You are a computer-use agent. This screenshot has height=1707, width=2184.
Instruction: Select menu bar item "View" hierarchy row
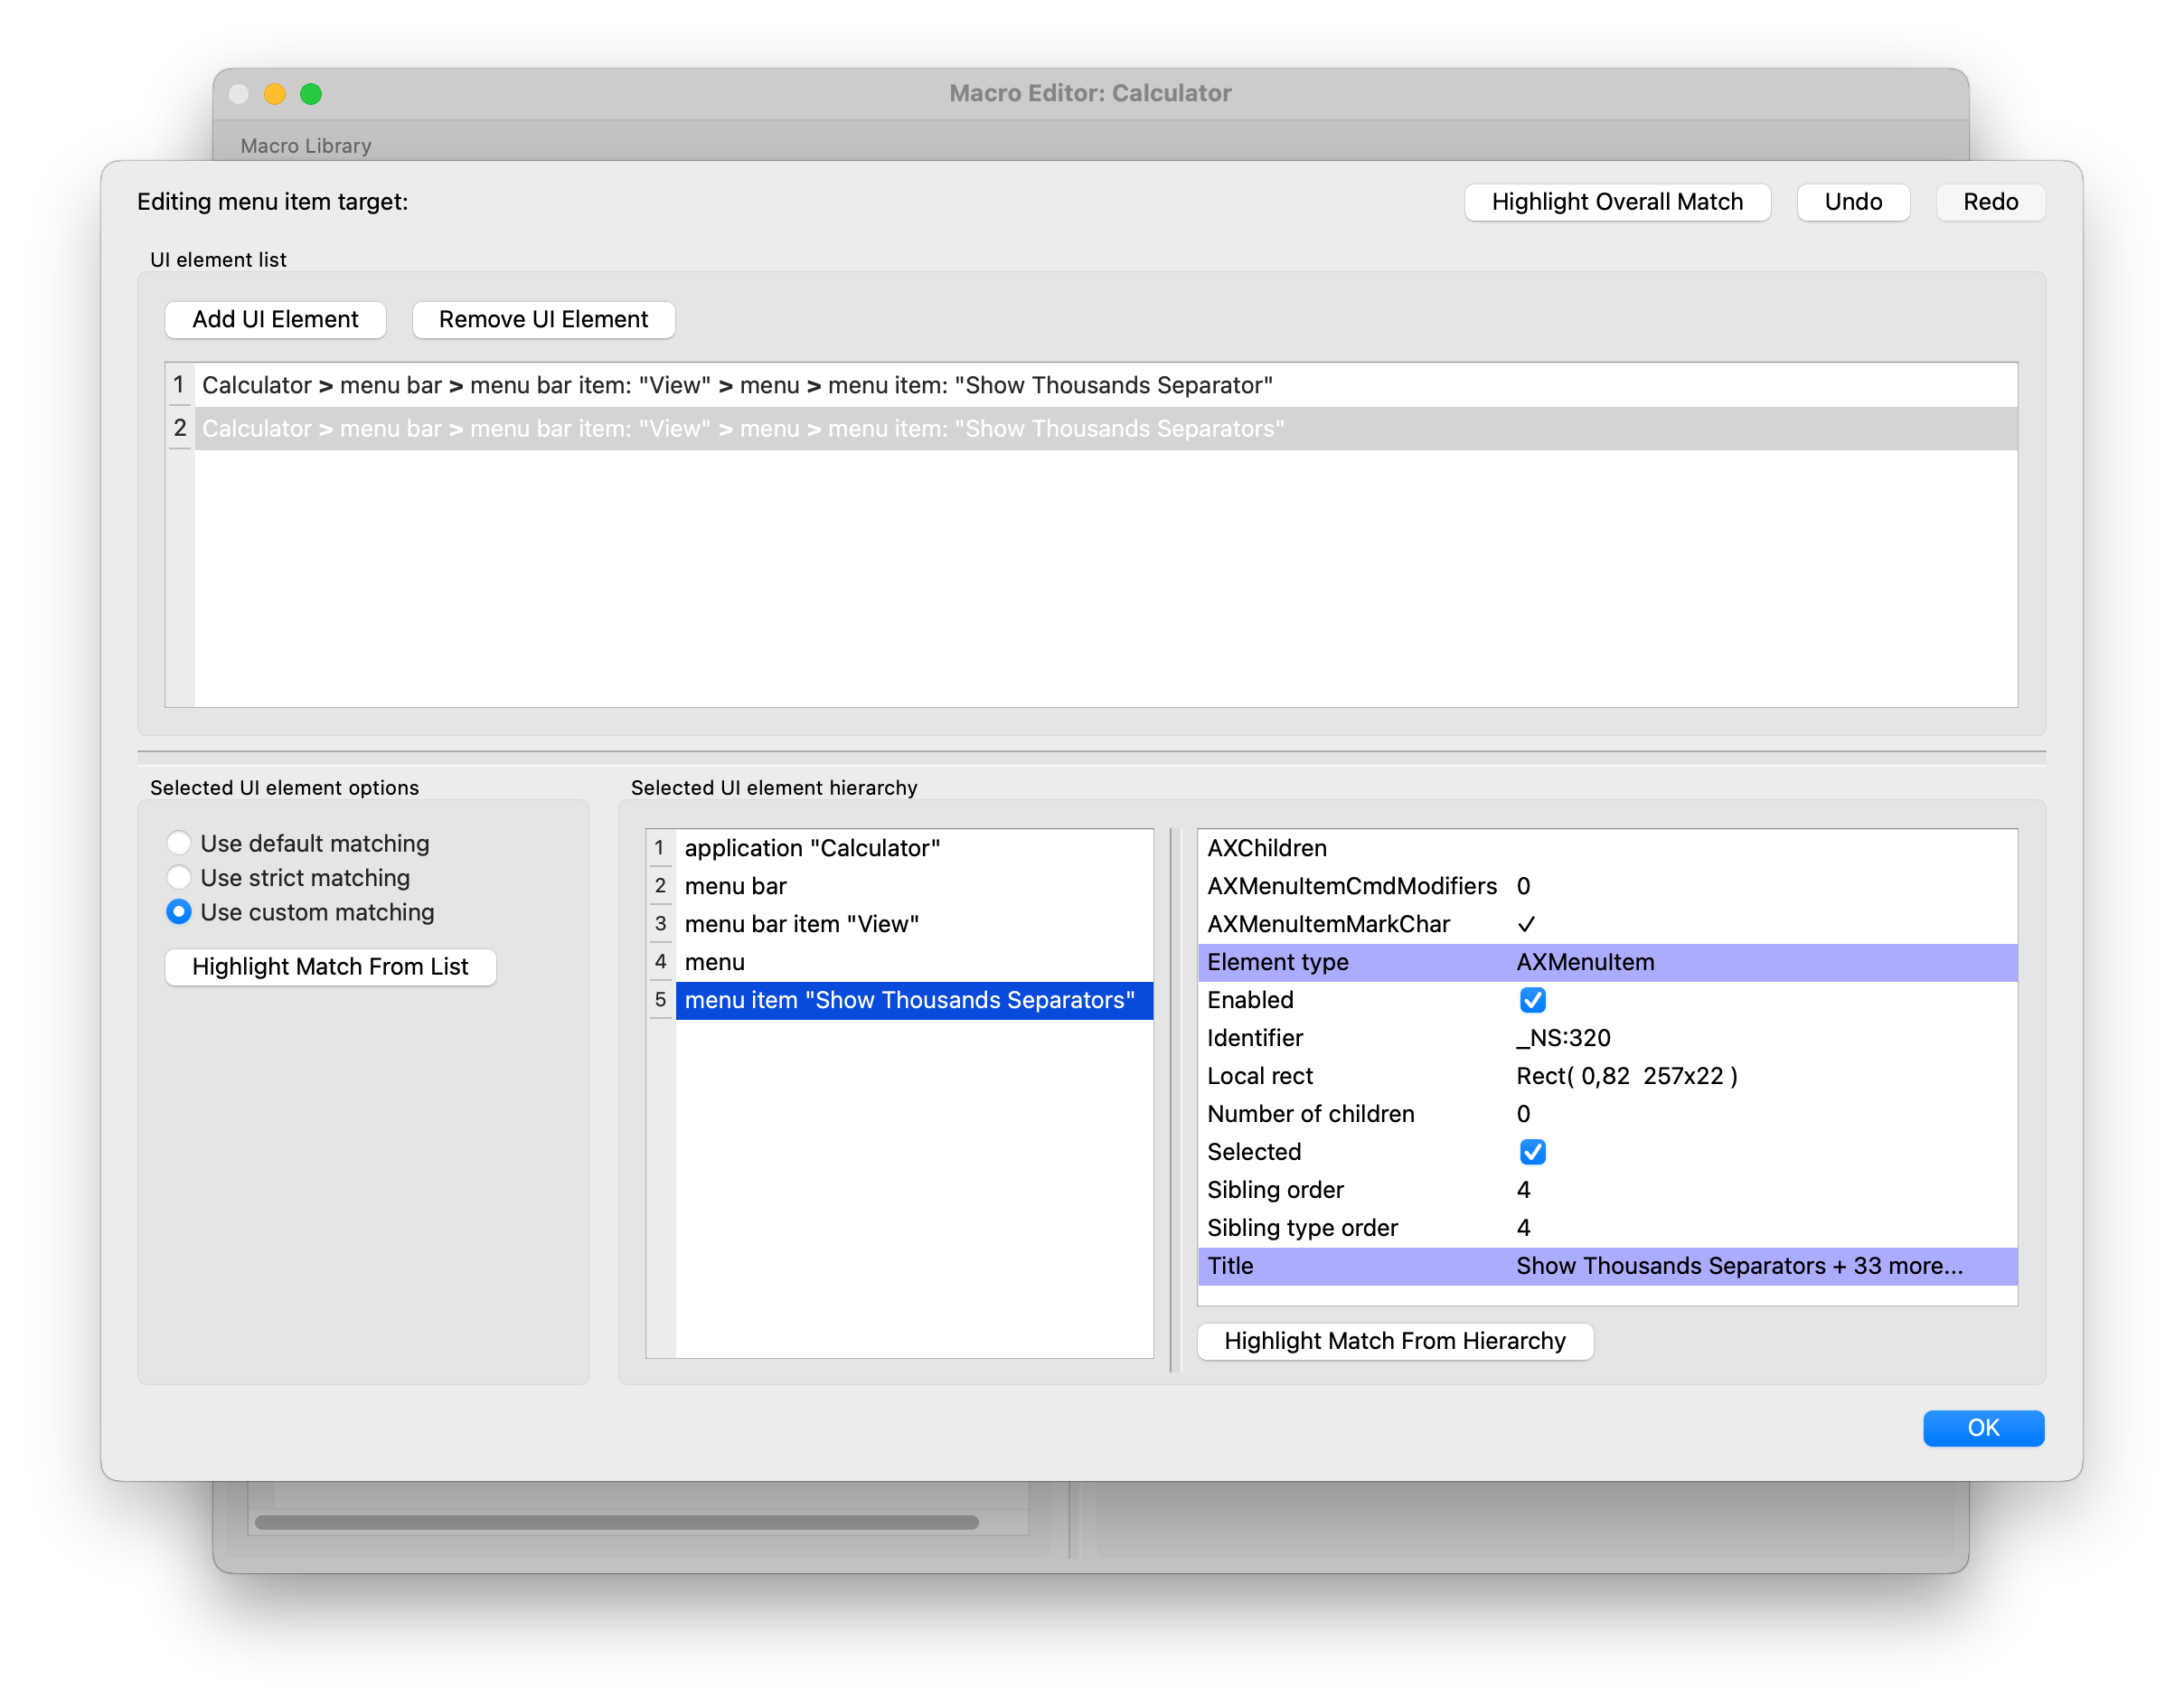801,924
